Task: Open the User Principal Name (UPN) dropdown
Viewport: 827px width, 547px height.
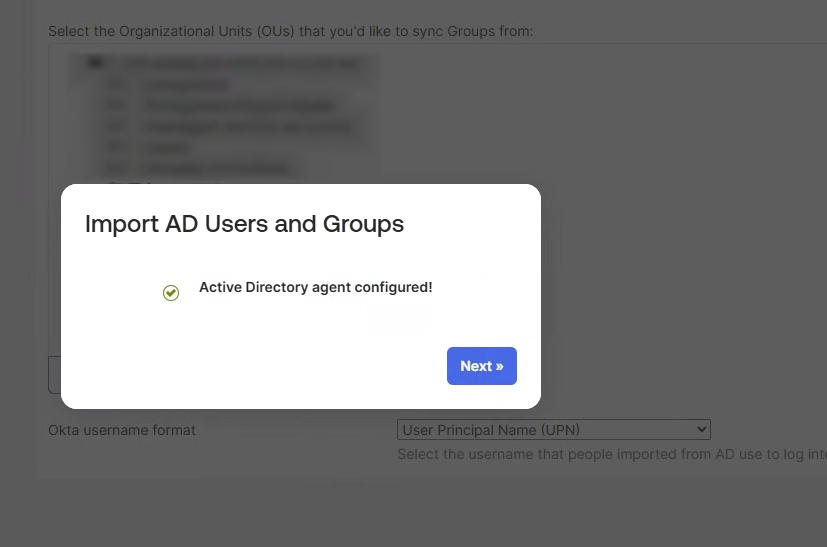Action: point(554,429)
